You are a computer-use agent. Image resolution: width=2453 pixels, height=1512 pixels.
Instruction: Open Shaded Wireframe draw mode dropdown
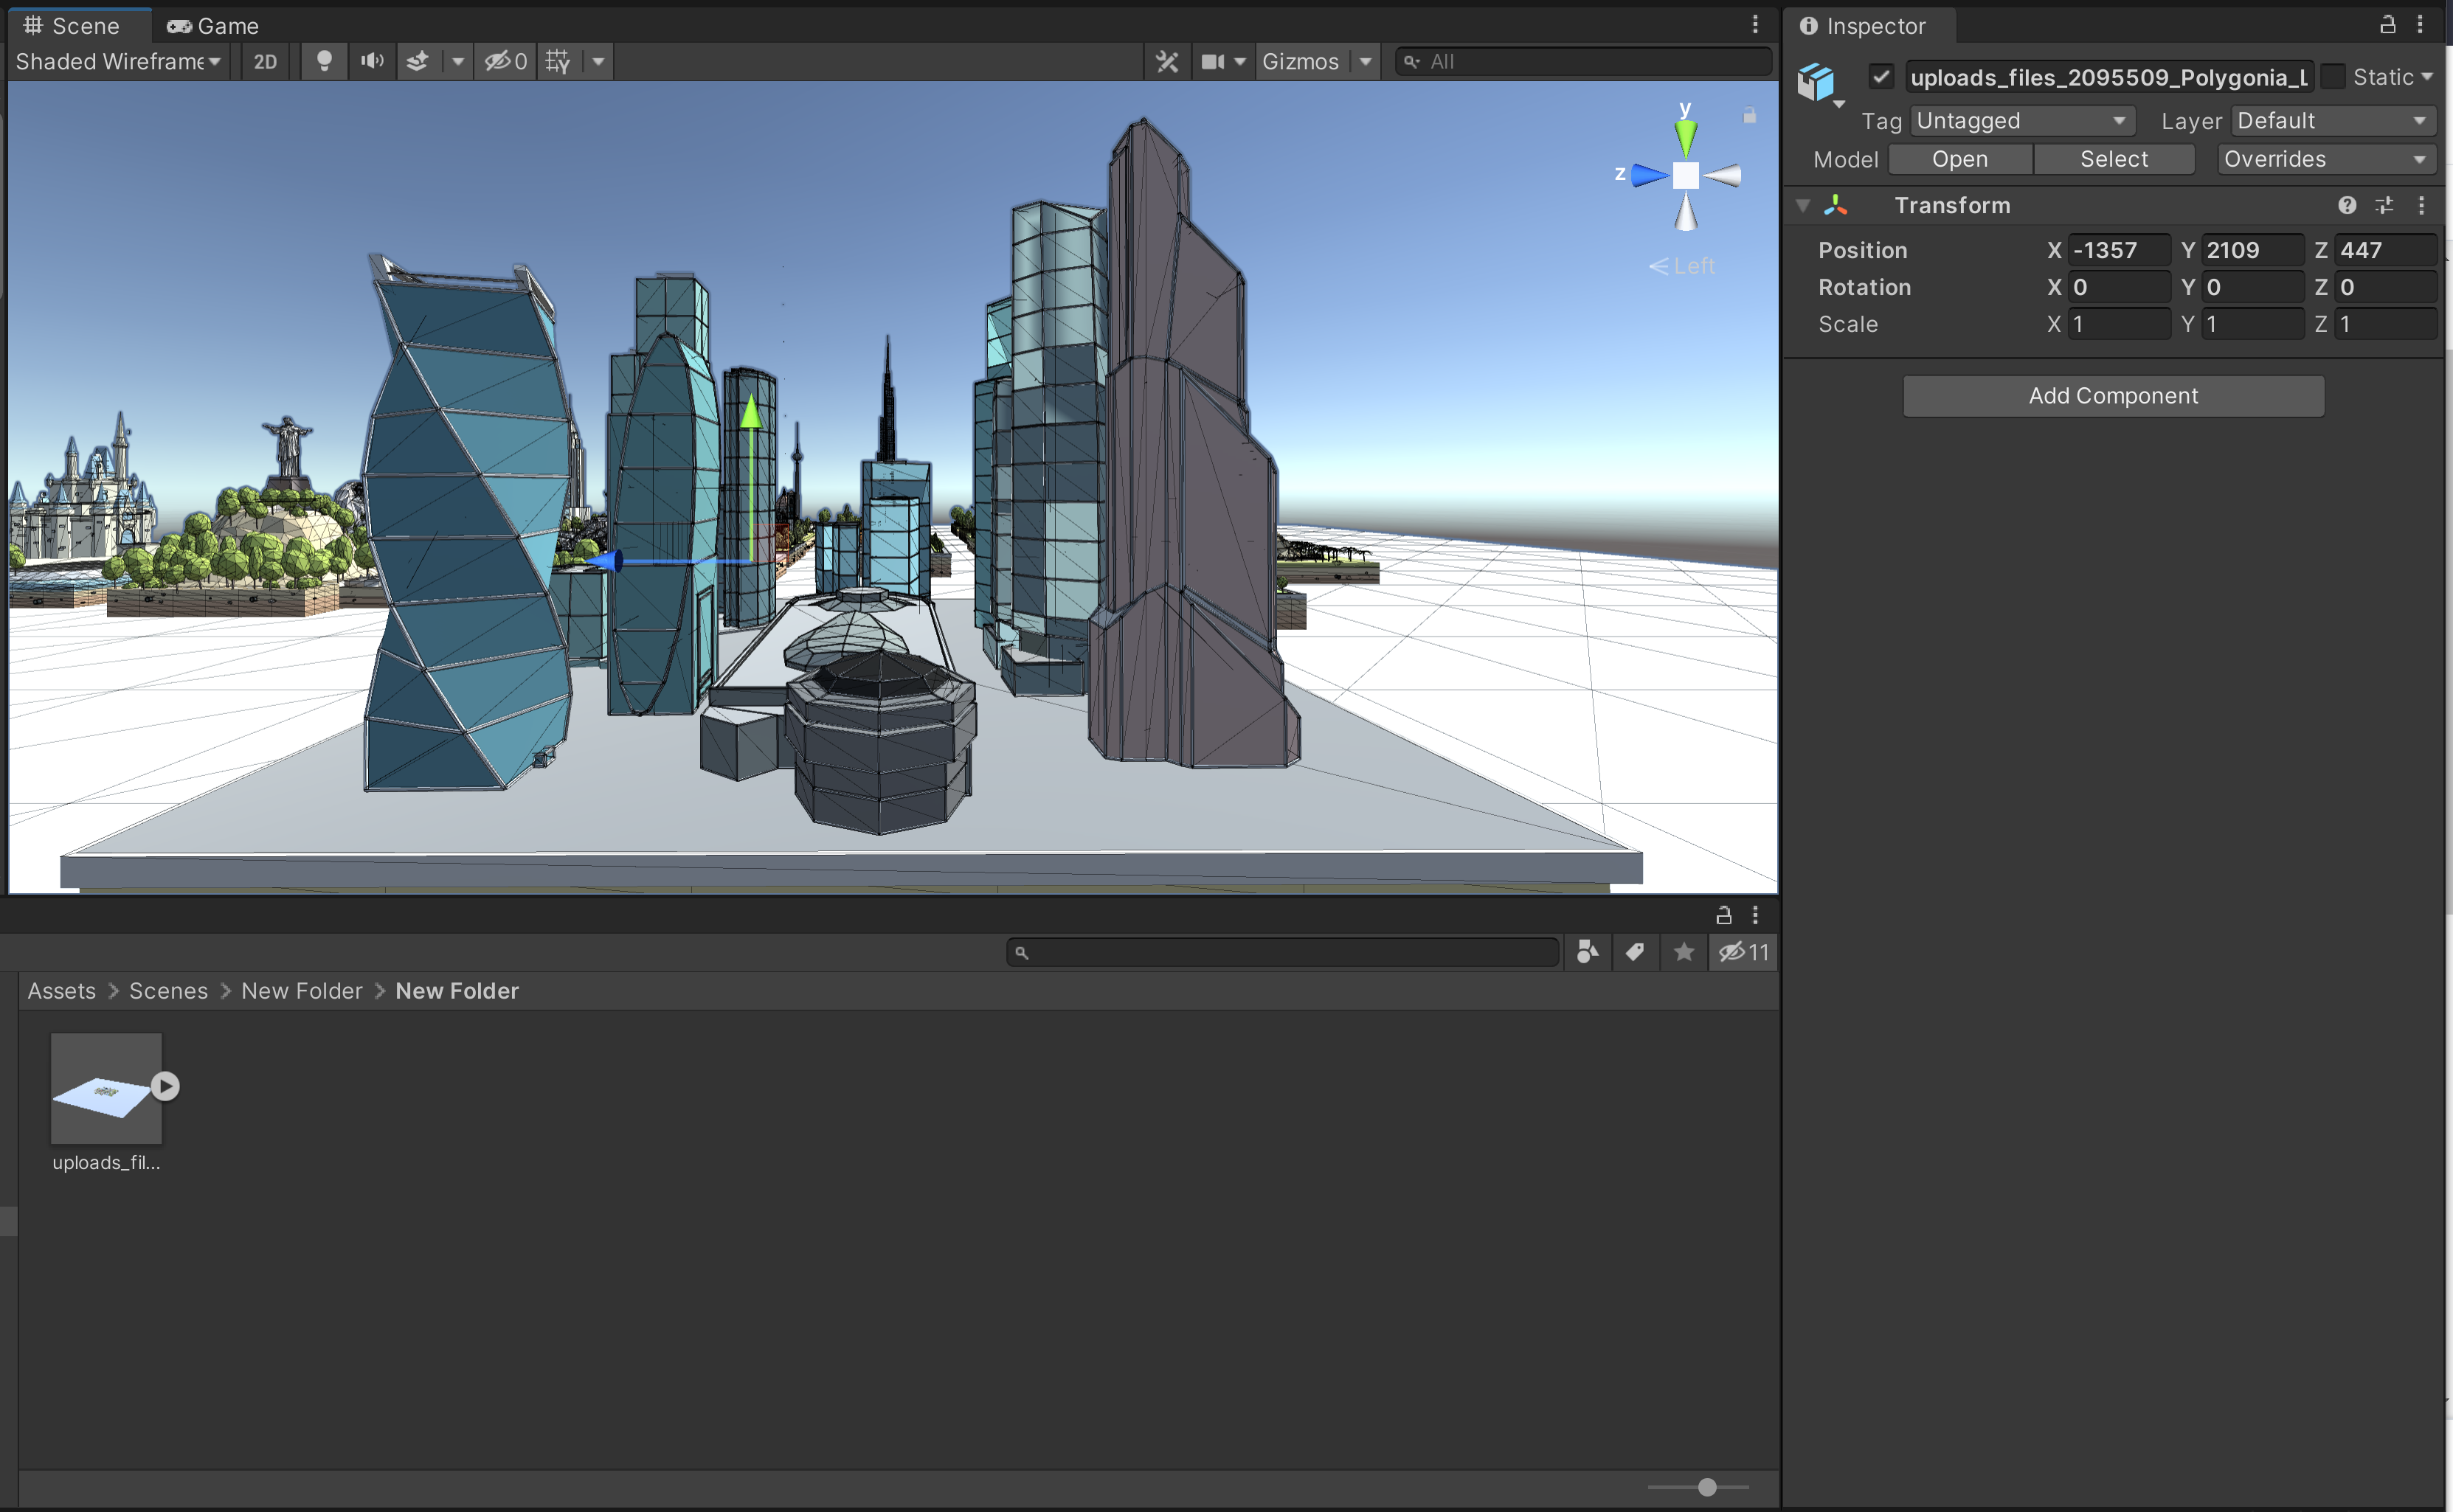(x=118, y=61)
